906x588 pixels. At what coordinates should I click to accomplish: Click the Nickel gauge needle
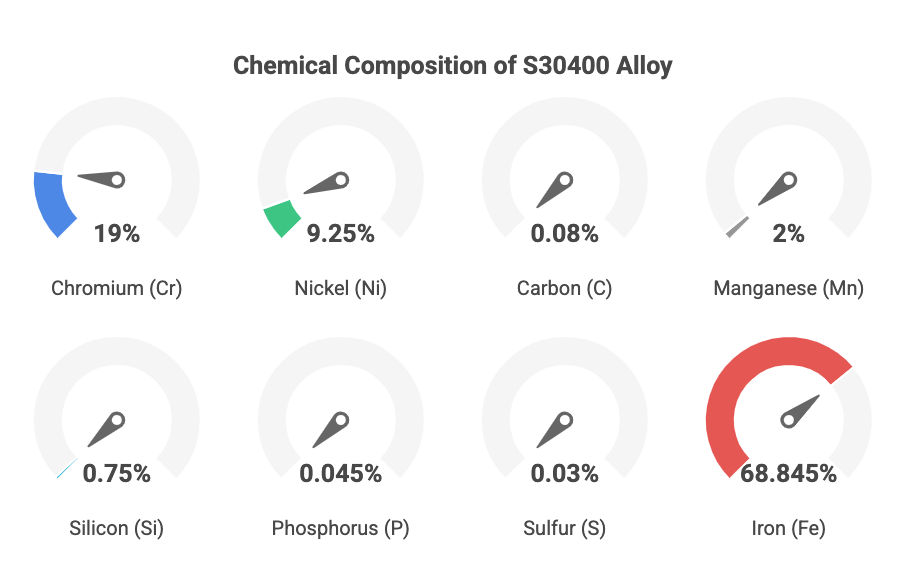tap(326, 184)
